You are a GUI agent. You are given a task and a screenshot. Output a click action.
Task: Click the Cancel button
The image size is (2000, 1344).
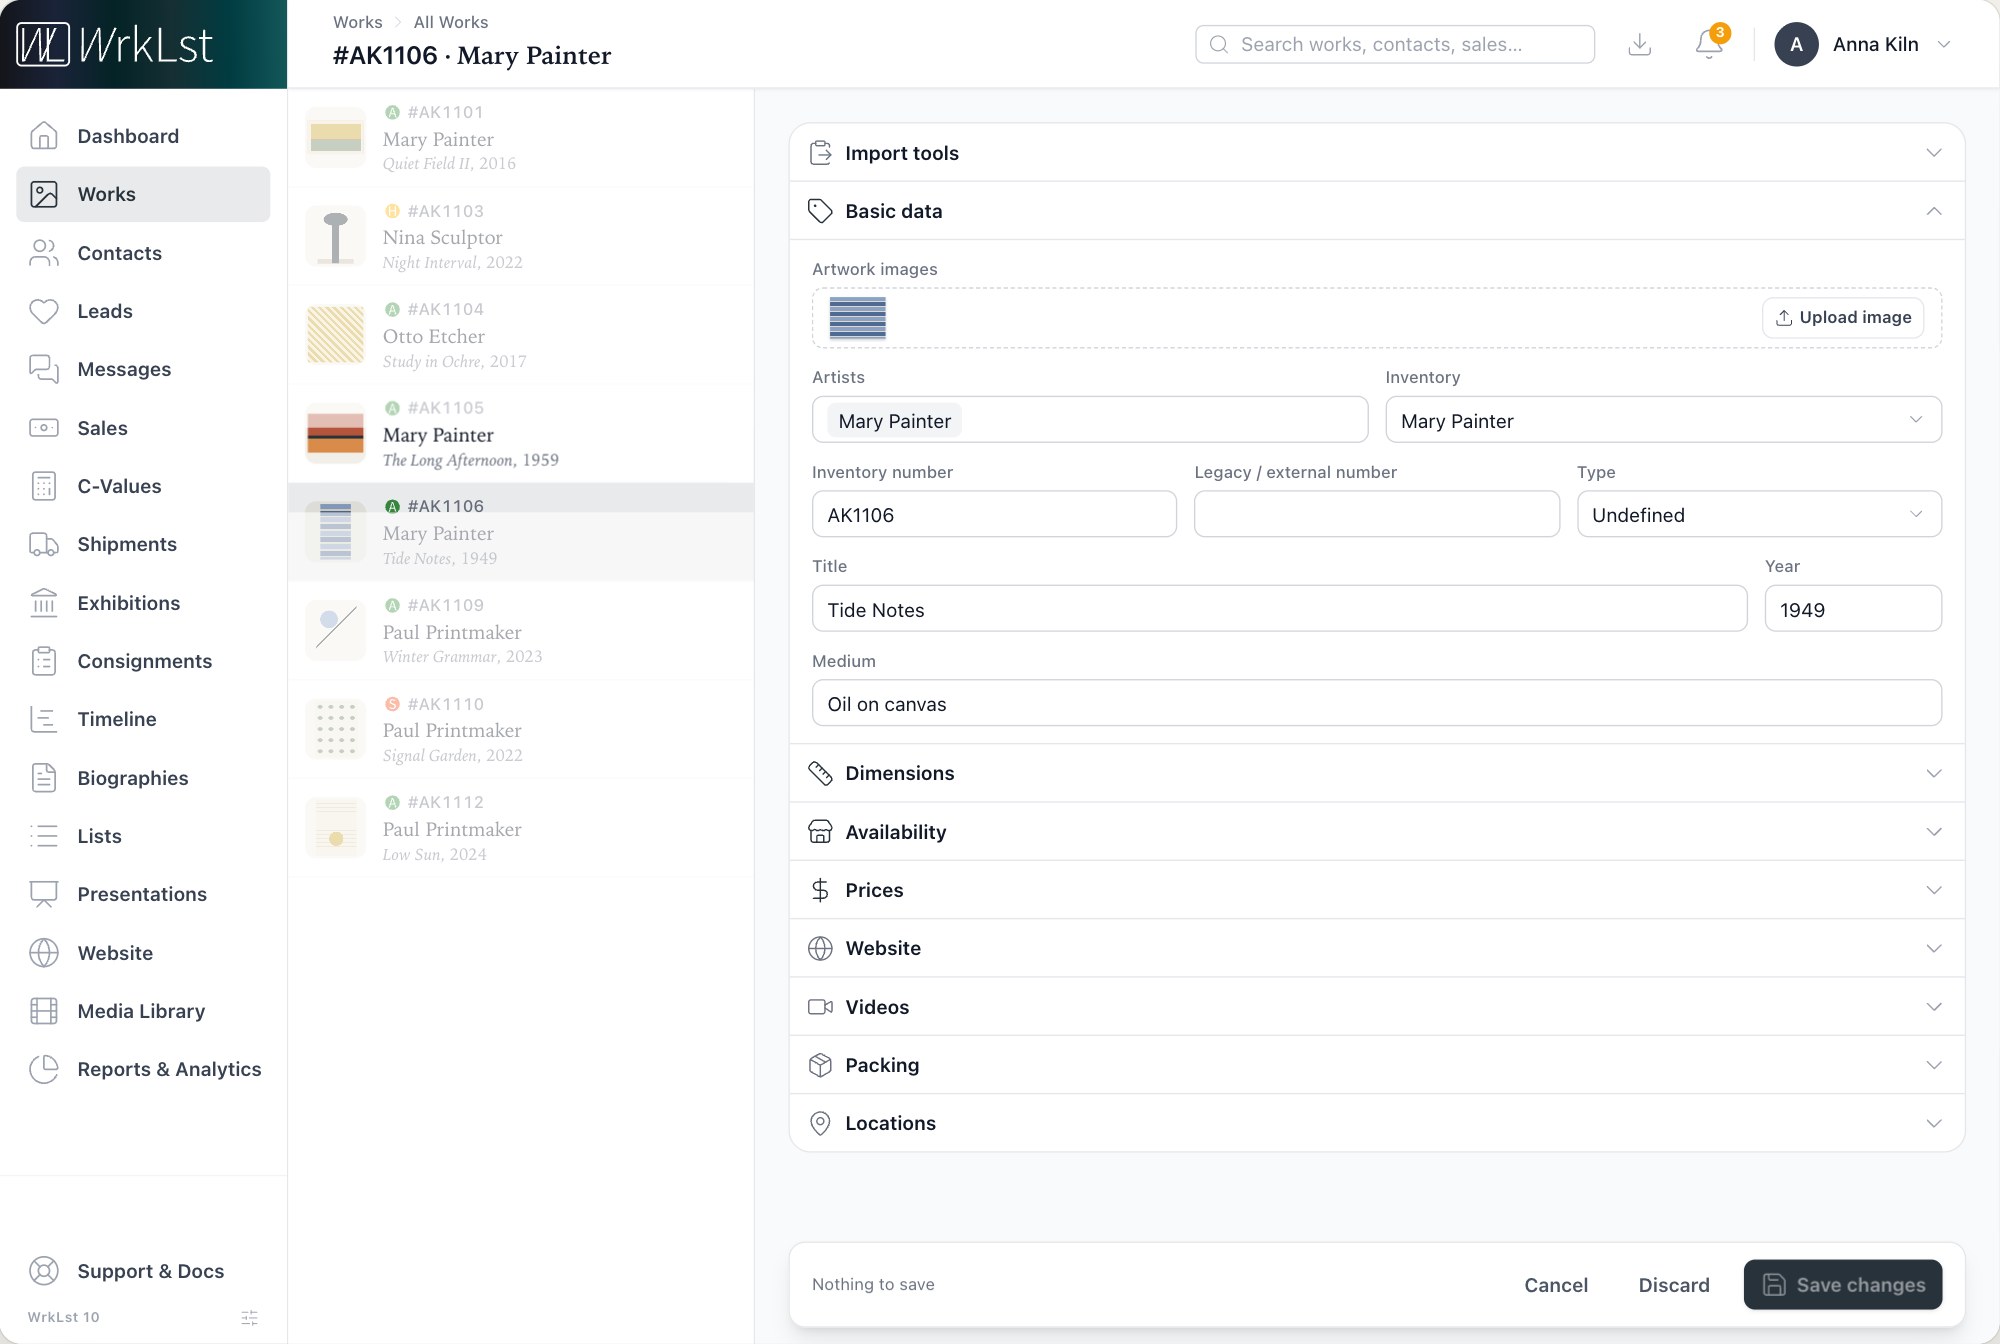point(1555,1285)
